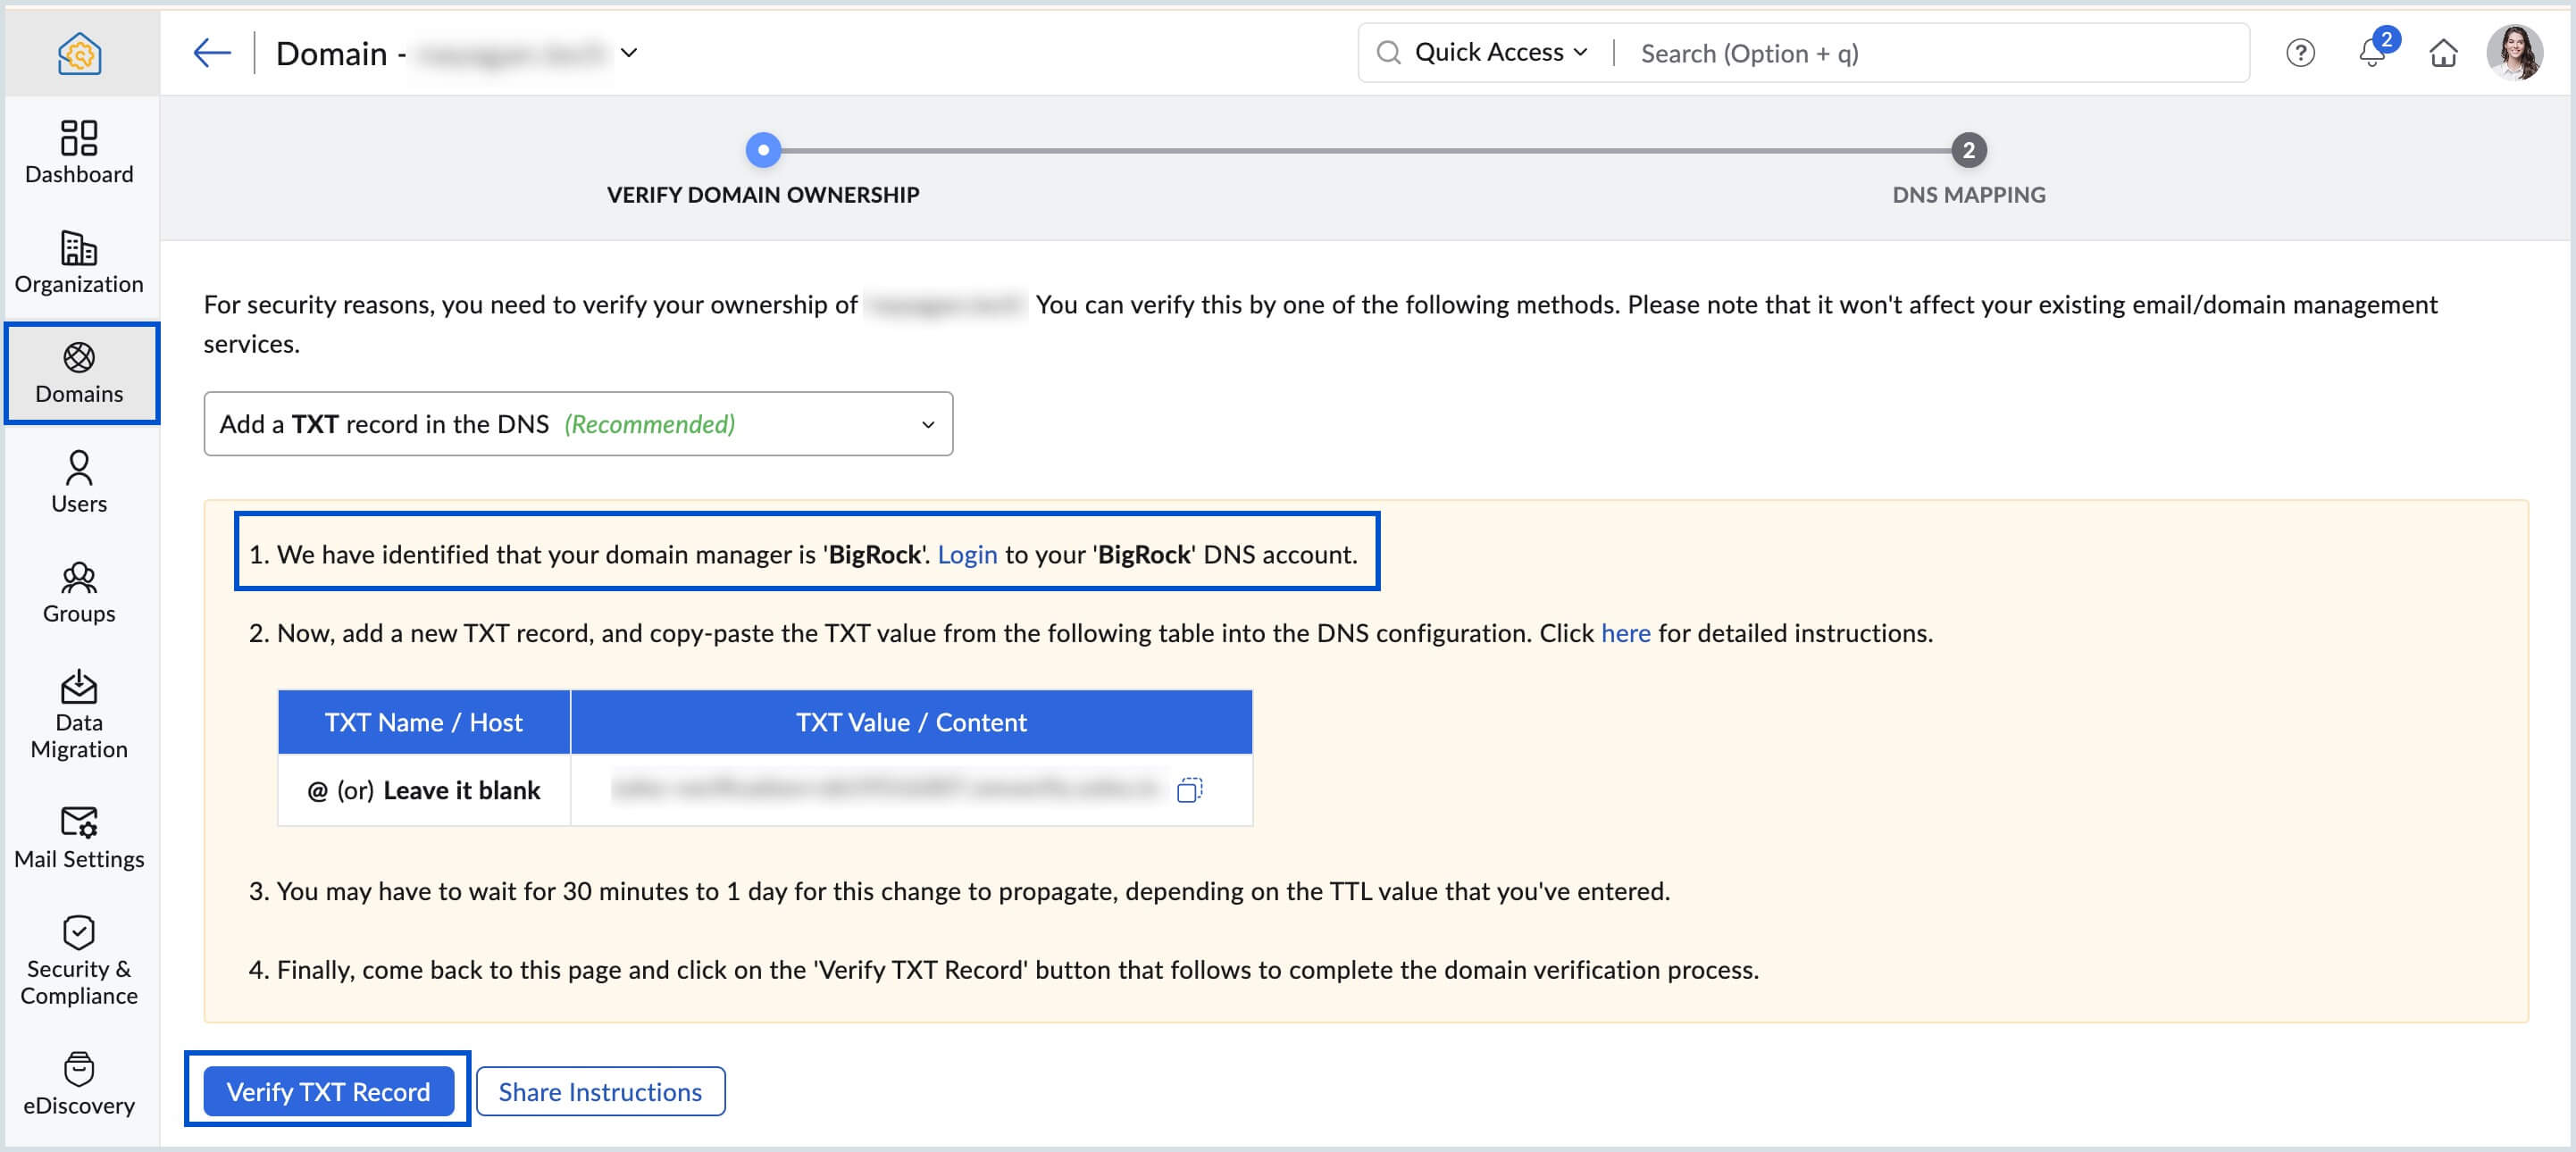Select Users in the sidebar
This screenshot has height=1152, width=2576.
click(x=78, y=482)
